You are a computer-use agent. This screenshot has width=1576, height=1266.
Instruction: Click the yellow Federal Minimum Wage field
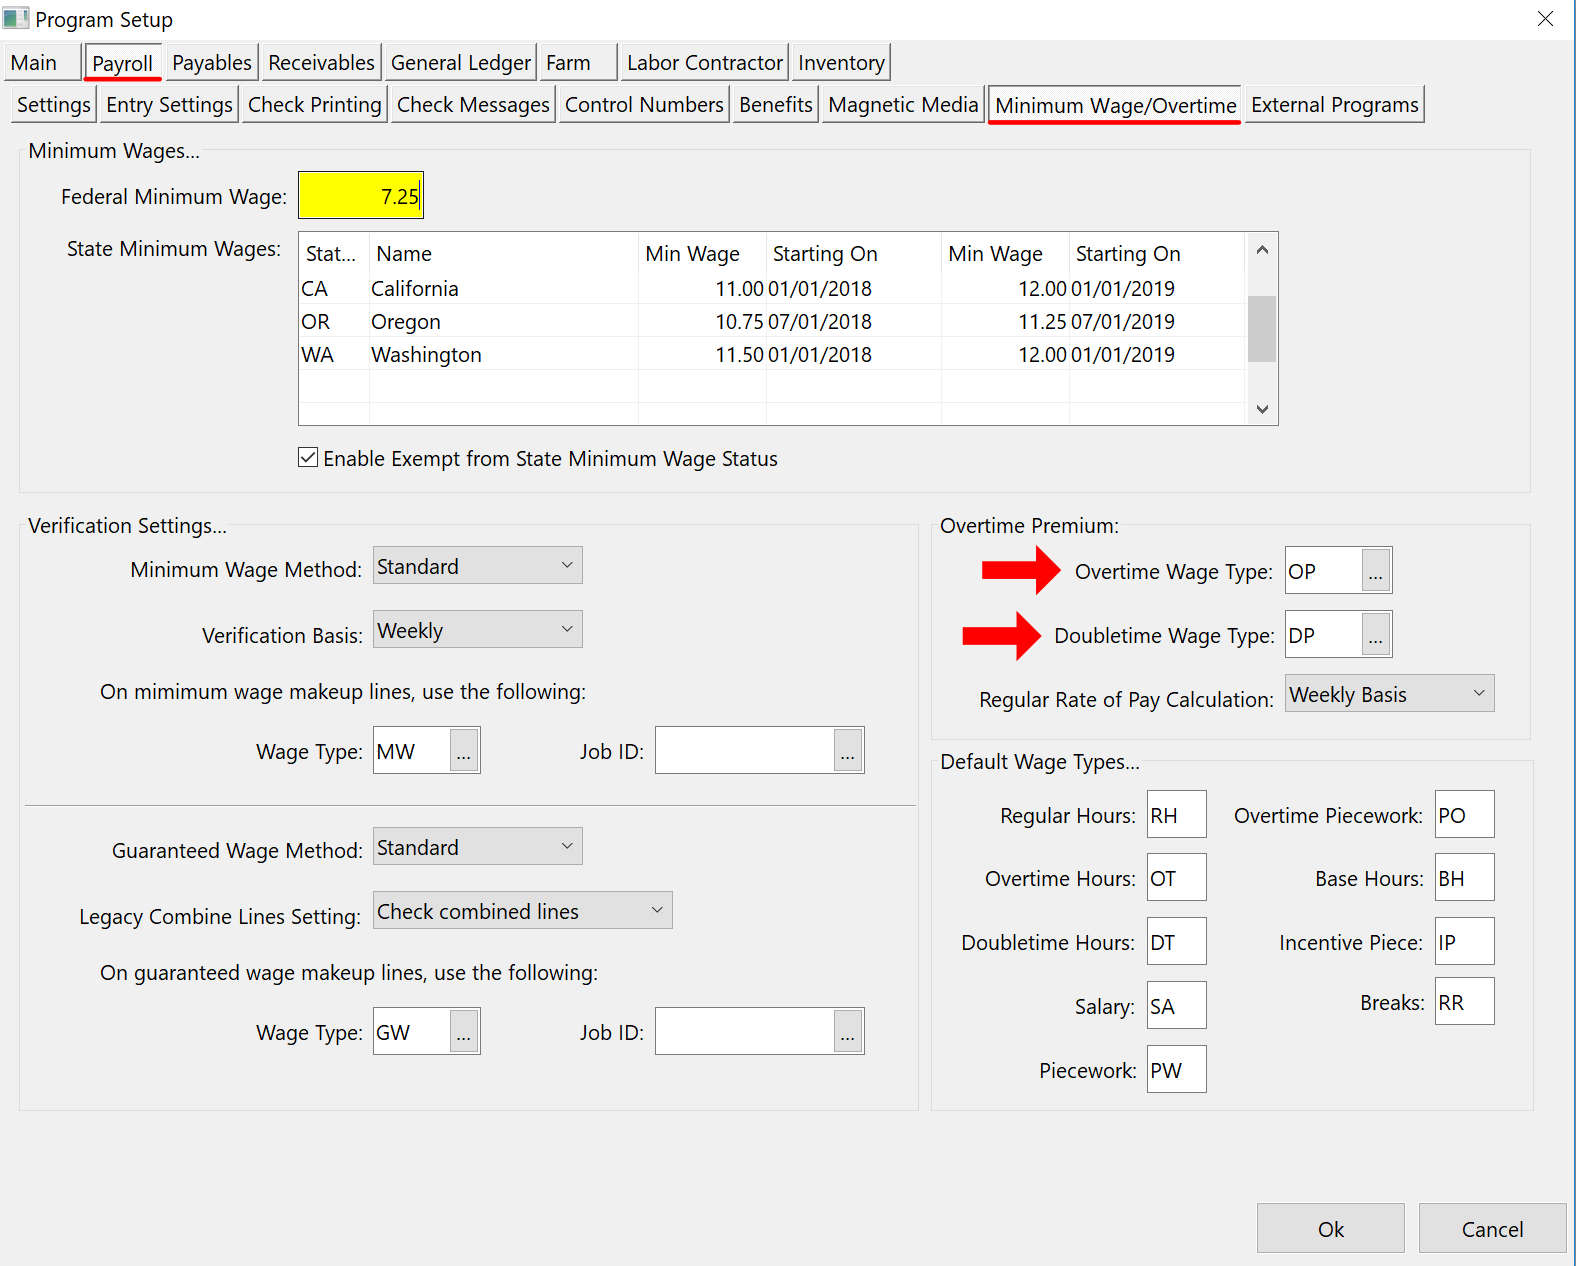(361, 196)
